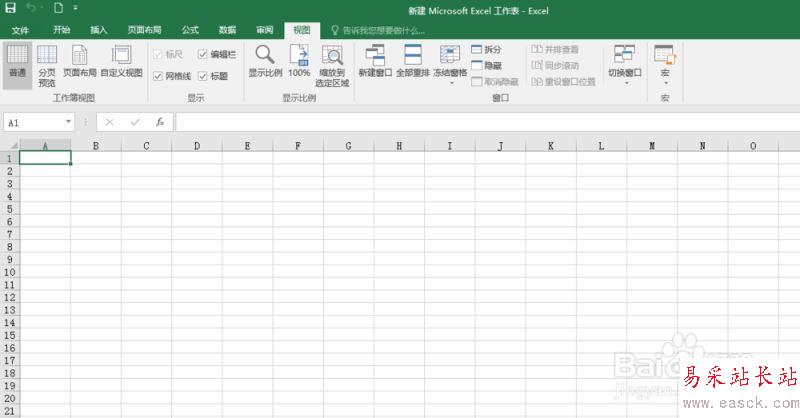Viewport: 800px width, 418px height.
Task: Click 并排查看 view side by side
Action: pyautogui.click(x=555, y=50)
